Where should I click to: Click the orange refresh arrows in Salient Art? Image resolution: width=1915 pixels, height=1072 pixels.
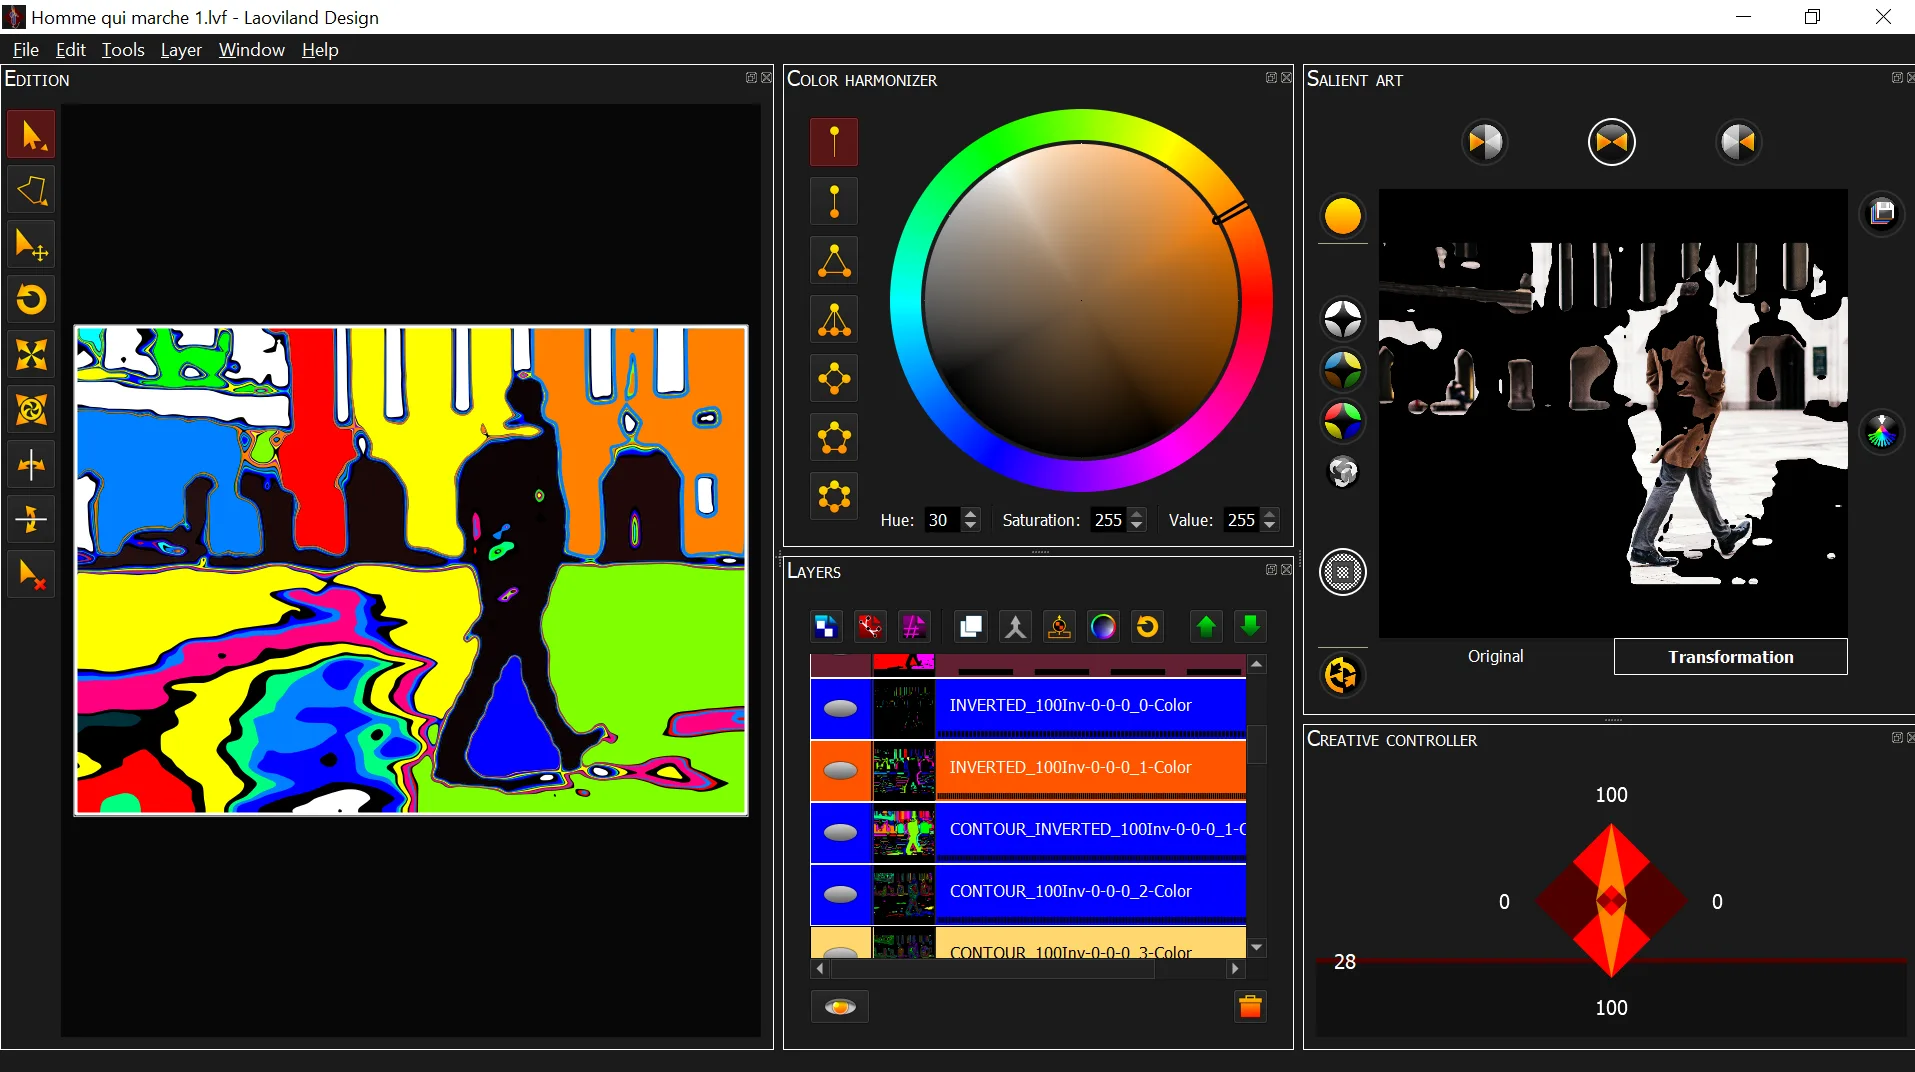pyautogui.click(x=1342, y=675)
